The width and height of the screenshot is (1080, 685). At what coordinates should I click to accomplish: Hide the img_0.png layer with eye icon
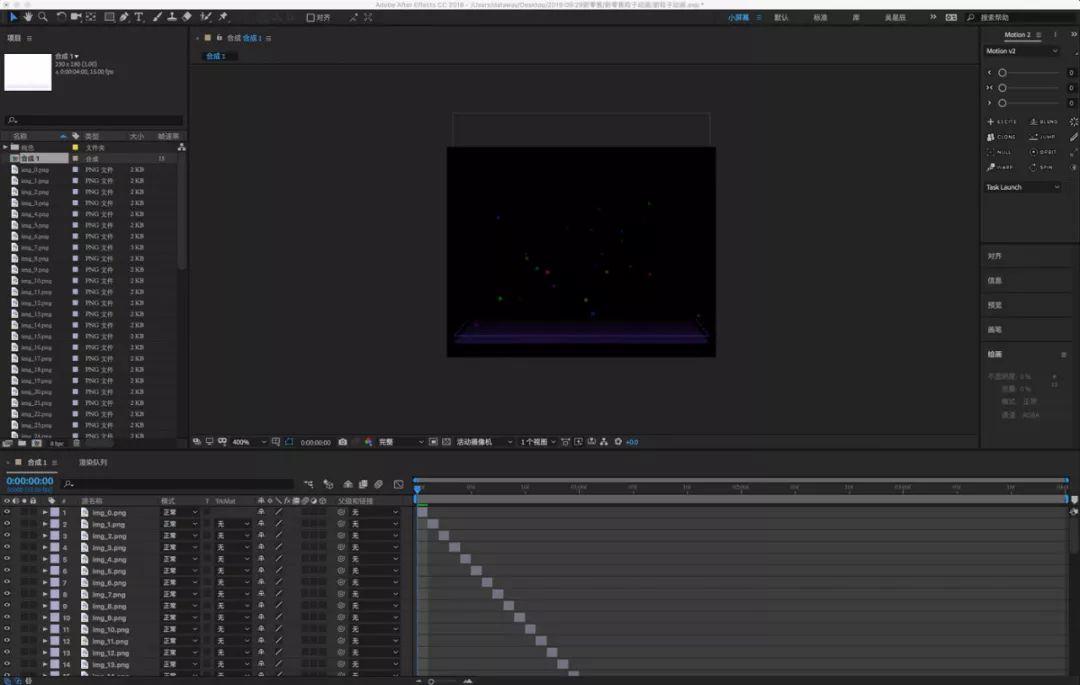pos(7,512)
